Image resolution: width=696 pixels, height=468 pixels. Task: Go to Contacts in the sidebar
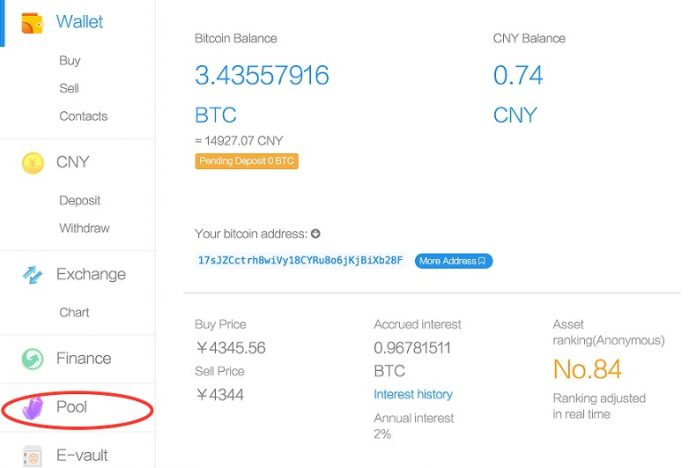[x=83, y=116]
